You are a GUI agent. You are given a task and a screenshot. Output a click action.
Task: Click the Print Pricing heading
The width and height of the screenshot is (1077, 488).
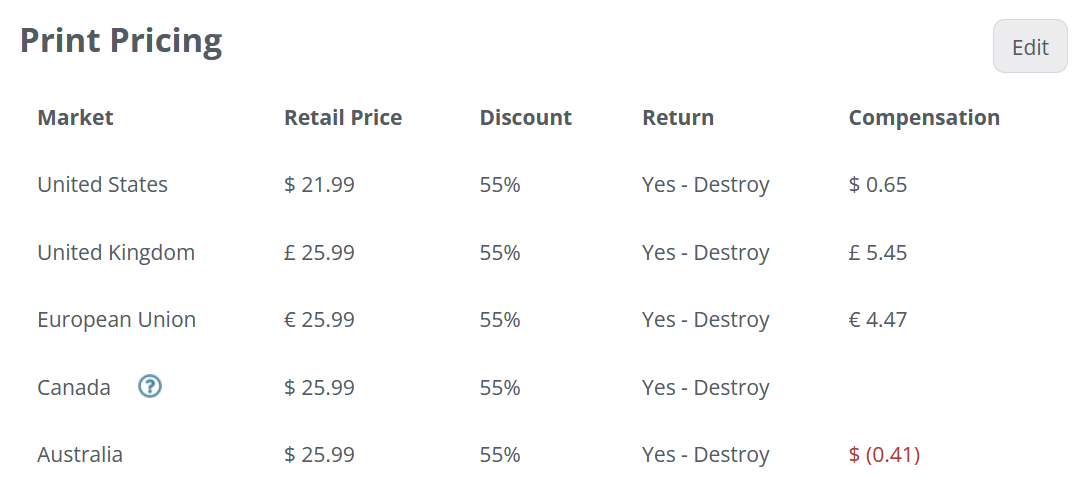coord(121,41)
